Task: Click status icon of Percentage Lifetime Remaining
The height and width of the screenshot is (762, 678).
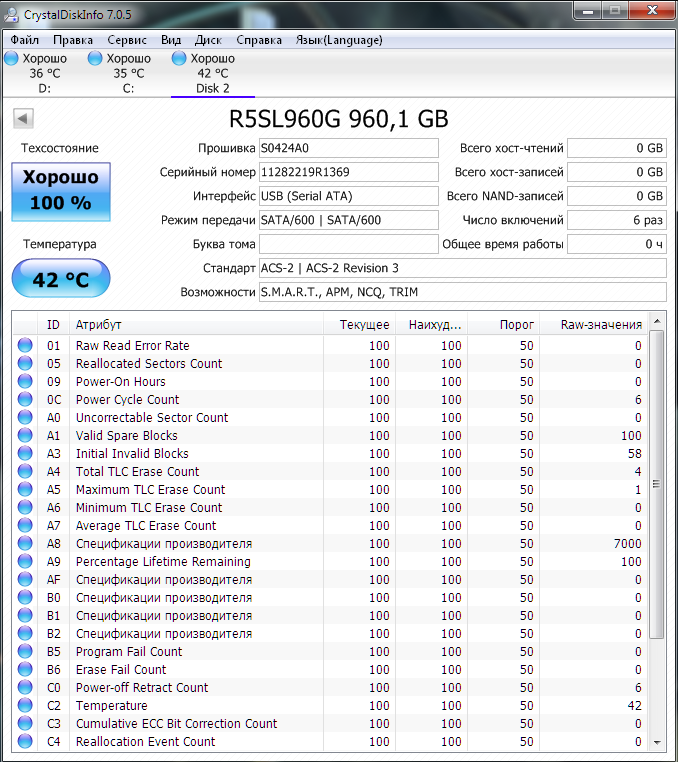Action: 25,561
